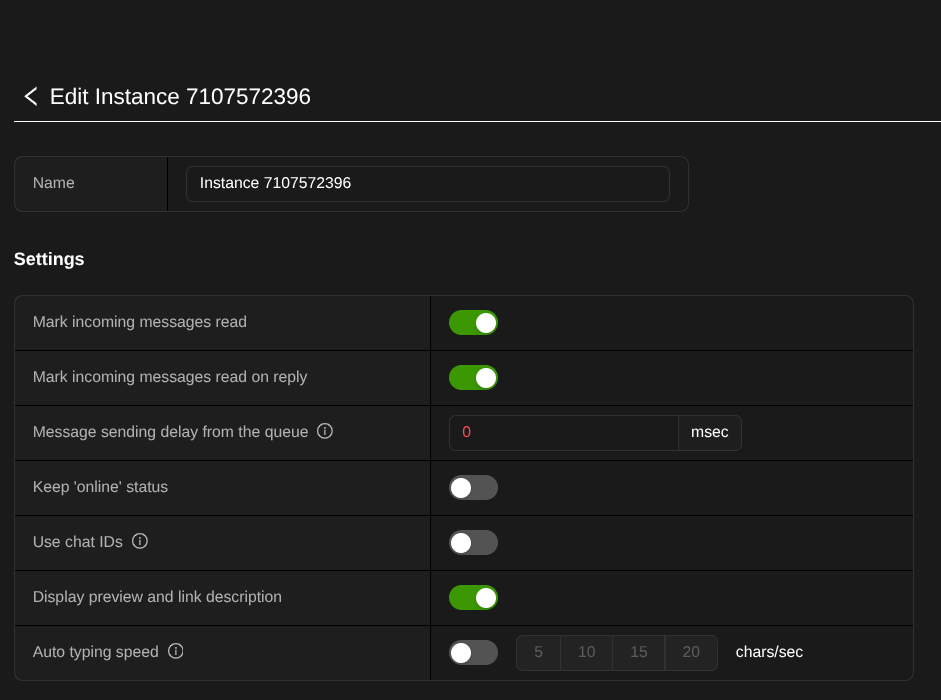Choose 10 chars/sec typing speed
The height and width of the screenshot is (700, 941).
[x=586, y=653]
